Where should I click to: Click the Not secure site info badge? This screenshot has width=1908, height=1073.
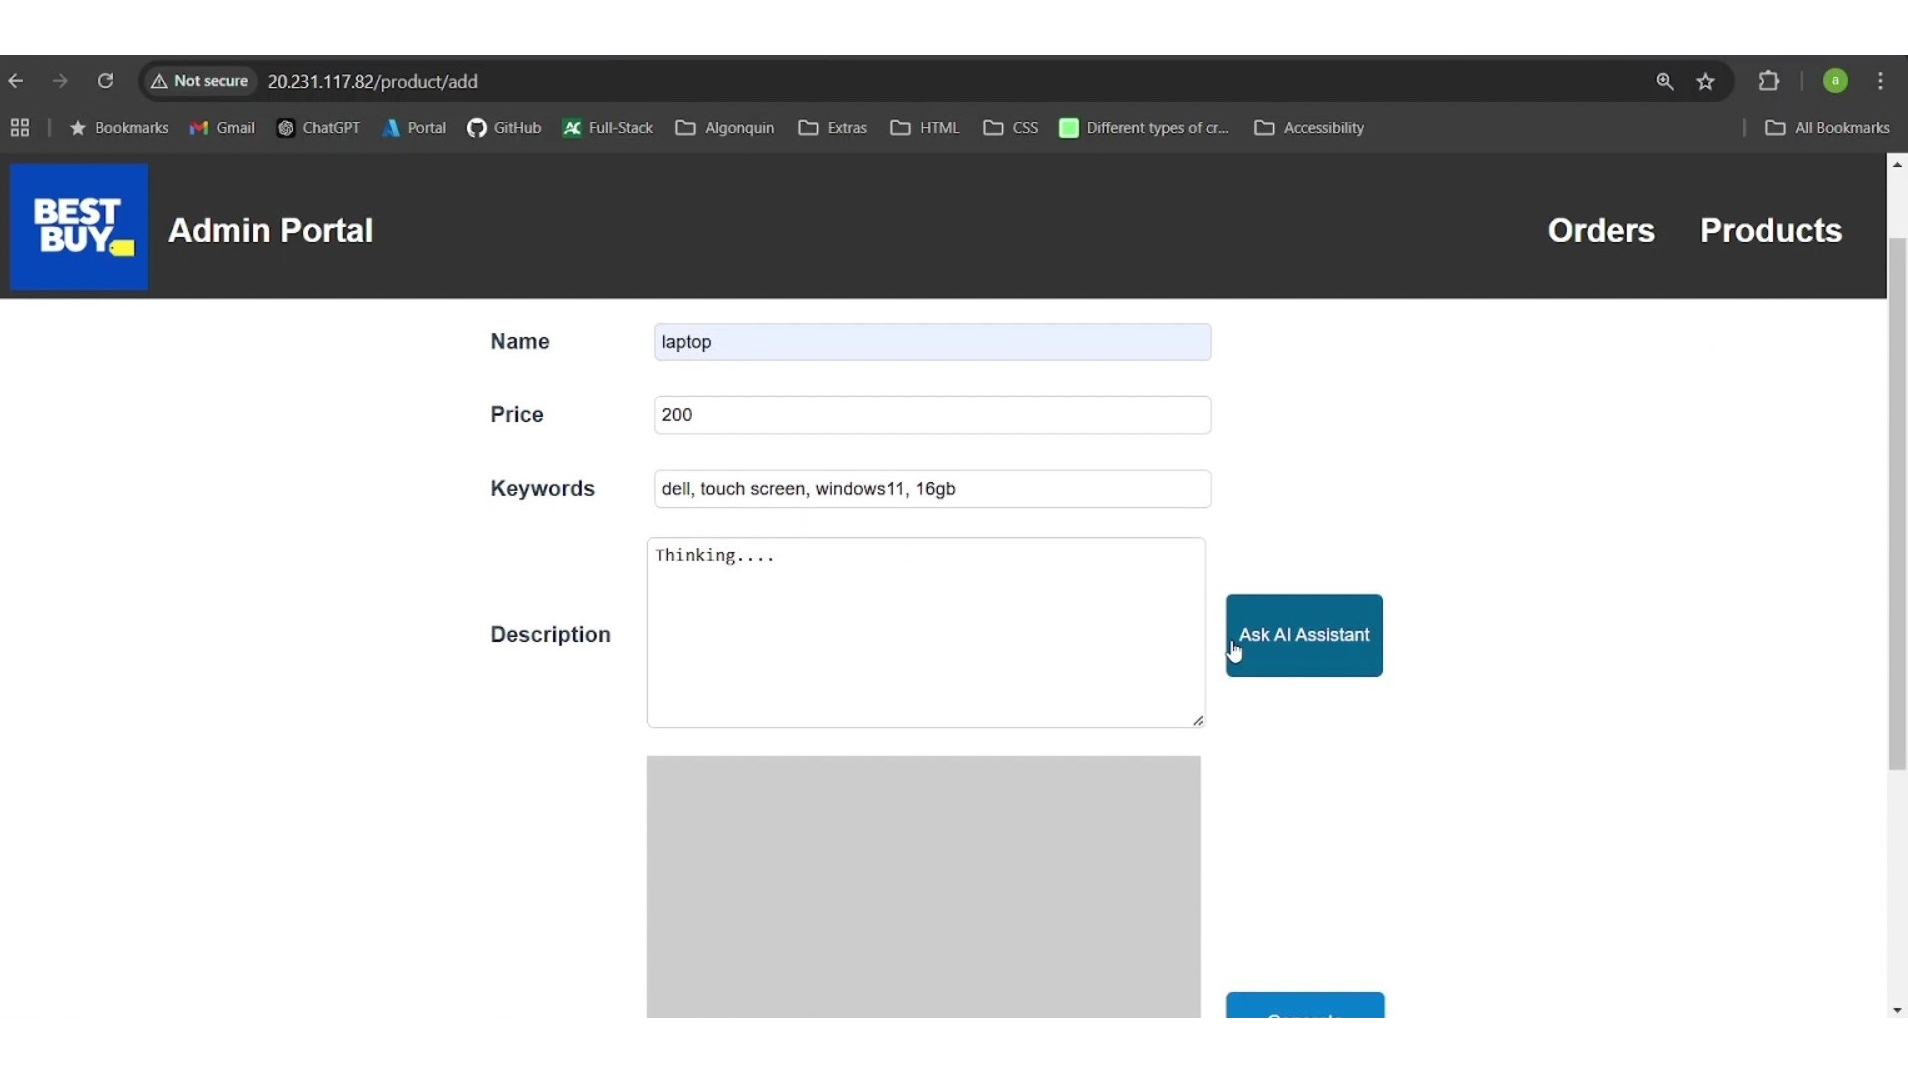point(200,81)
